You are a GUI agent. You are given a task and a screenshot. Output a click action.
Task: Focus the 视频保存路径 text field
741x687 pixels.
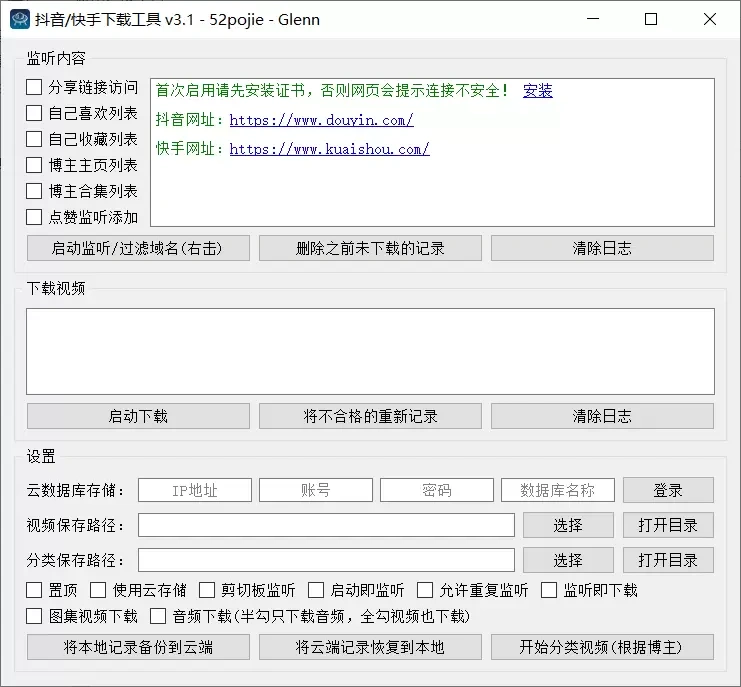pyautogui.click(x=326, y=525)
